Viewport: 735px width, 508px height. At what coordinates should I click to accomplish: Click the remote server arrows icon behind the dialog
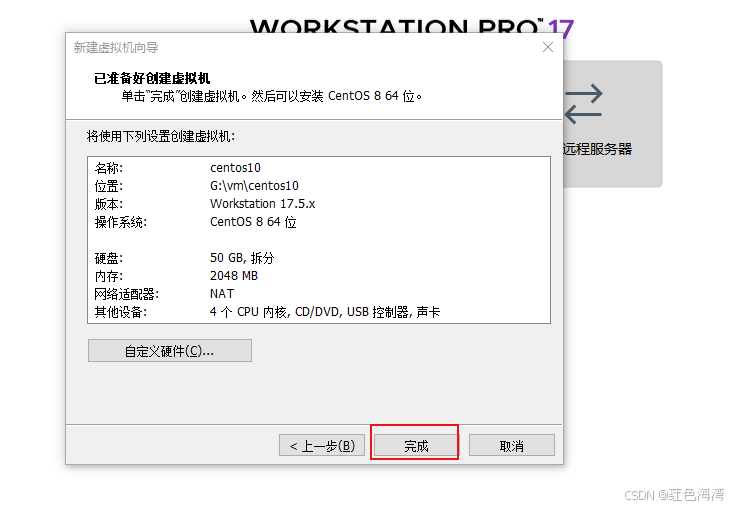[583, 104]
